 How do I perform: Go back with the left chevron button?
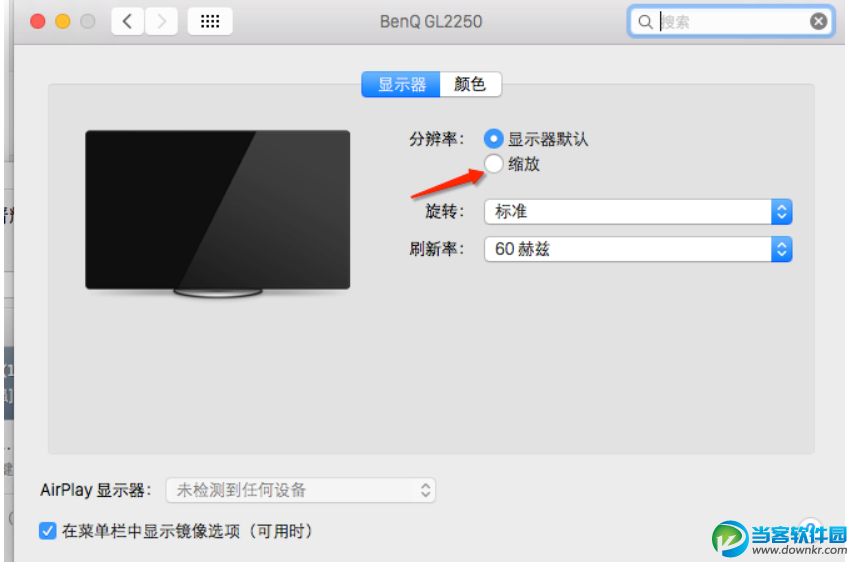point(128,22)
